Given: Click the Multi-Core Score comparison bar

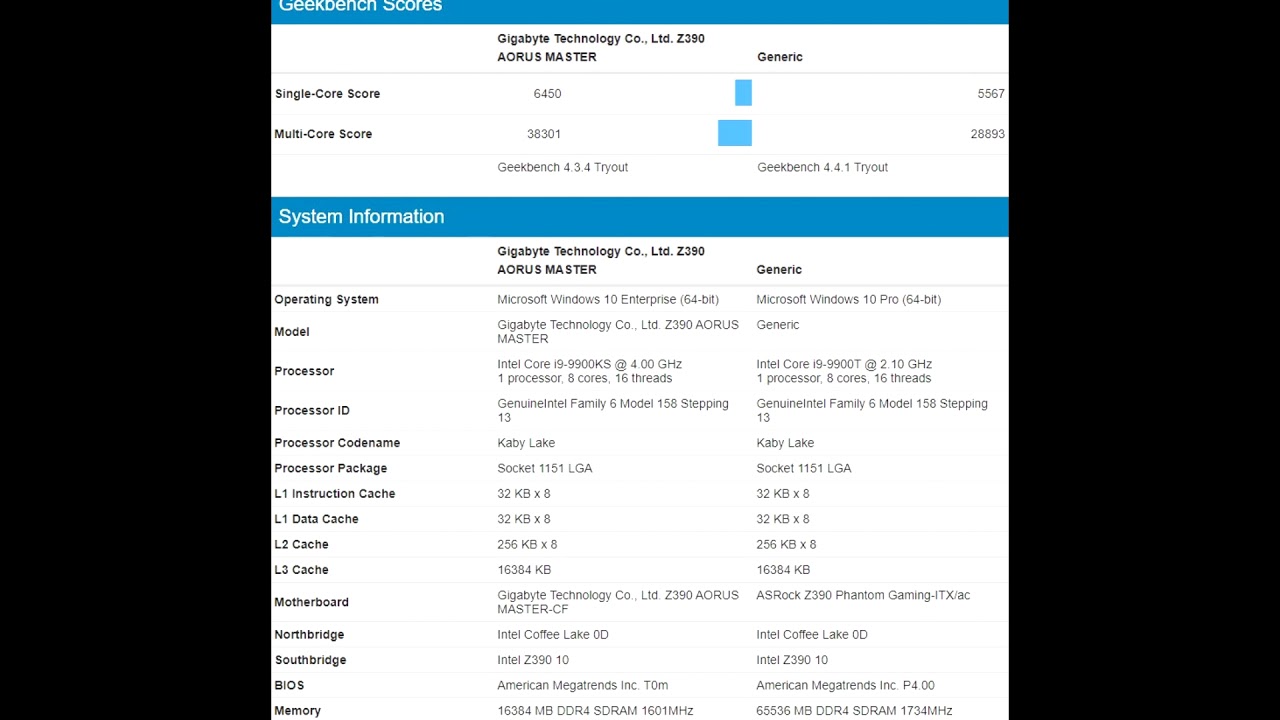Looking at the screenshot, I should point(735,134).
